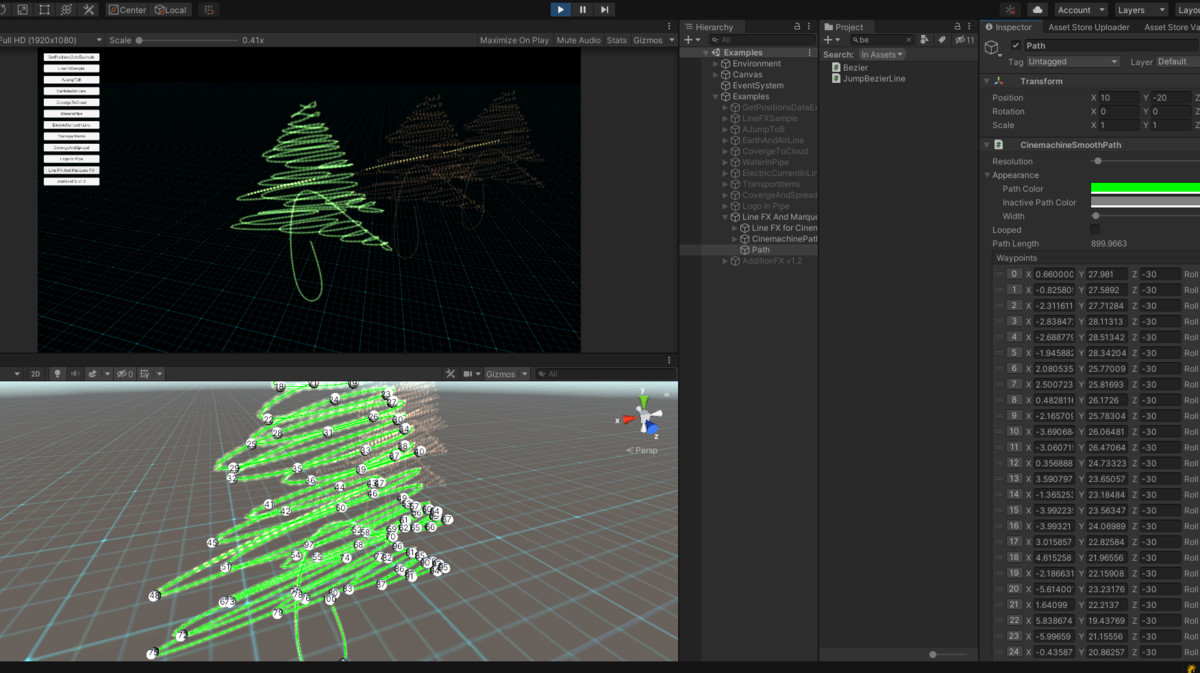Uncheck the Path object active checkbox
Image resolution: width=1200 pixels, height=673 pixels.
tap(1016, 46)
